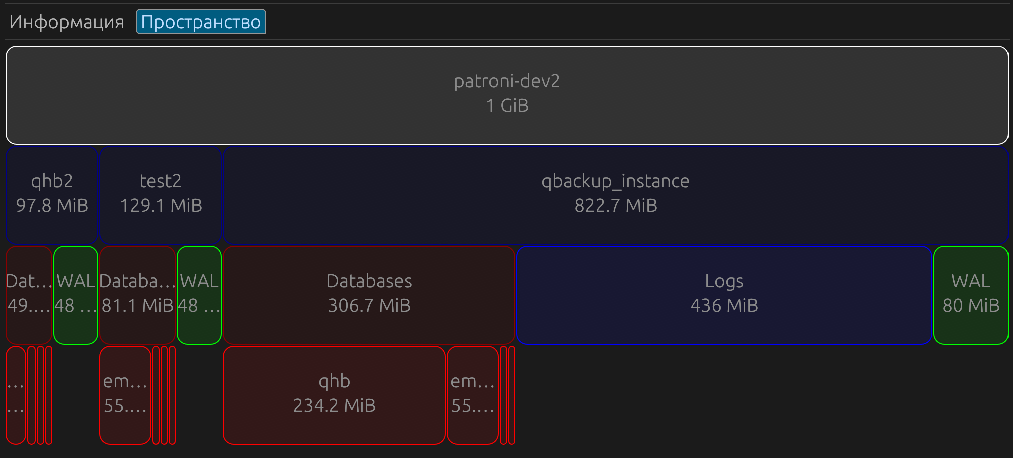This screenshot has height=458, width=1013.
Task: Click the Dat… 49 block under qhb2
Action: tap(28, 294)
